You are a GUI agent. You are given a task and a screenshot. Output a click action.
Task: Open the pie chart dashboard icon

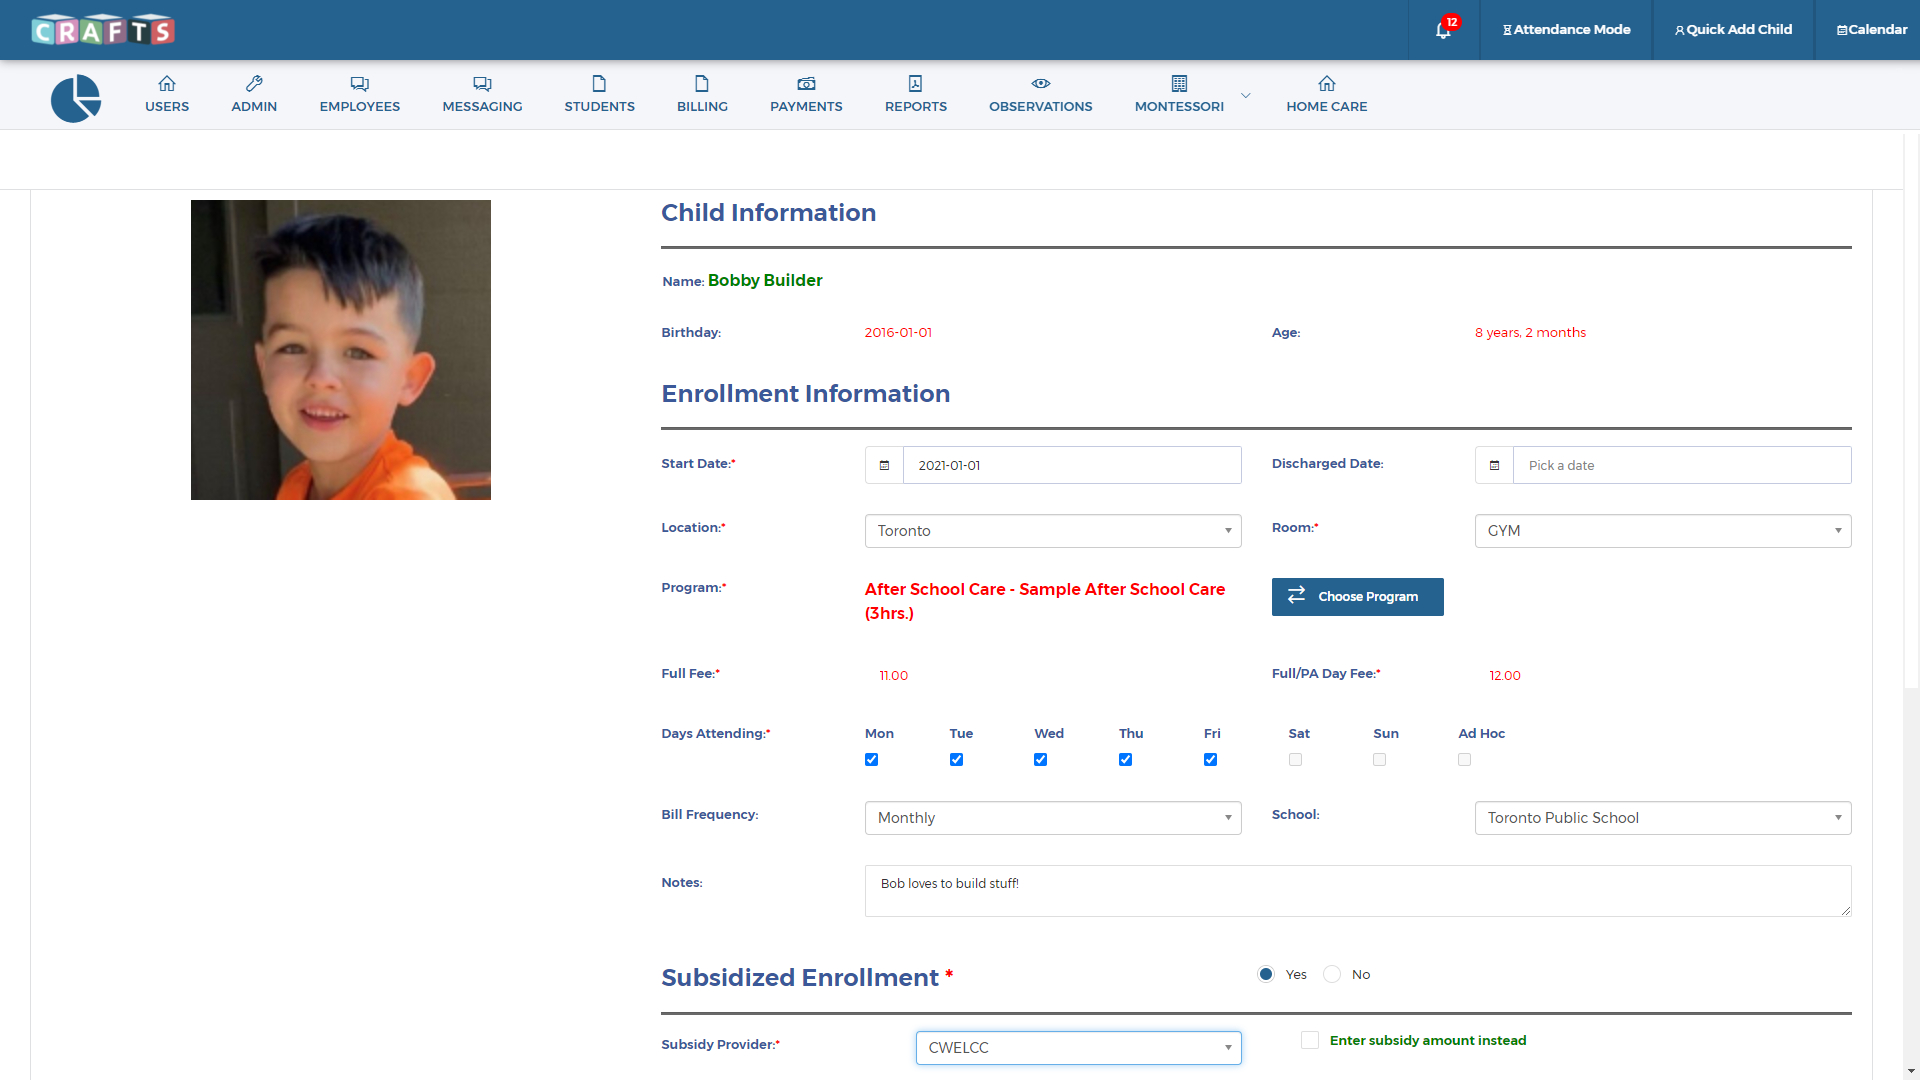point(76,98)
